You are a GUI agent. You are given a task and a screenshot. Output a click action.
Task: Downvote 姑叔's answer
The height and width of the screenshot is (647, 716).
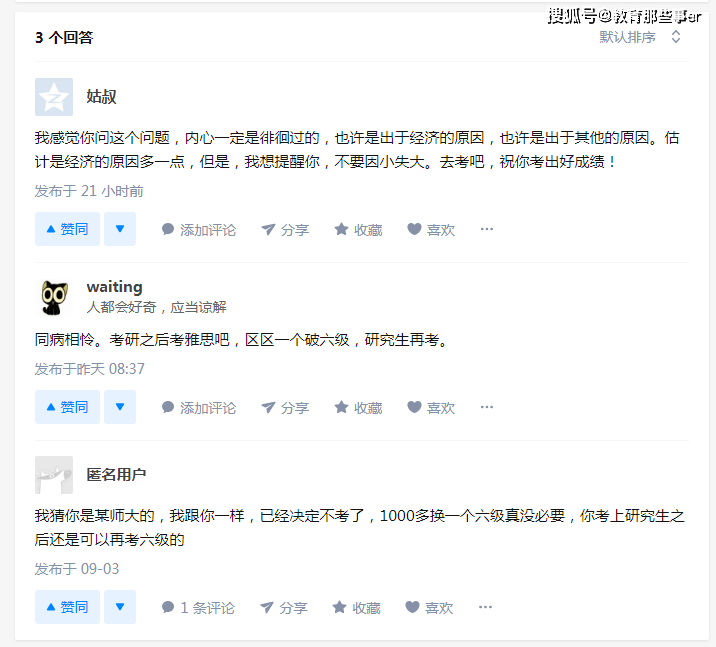pos(120,229)
